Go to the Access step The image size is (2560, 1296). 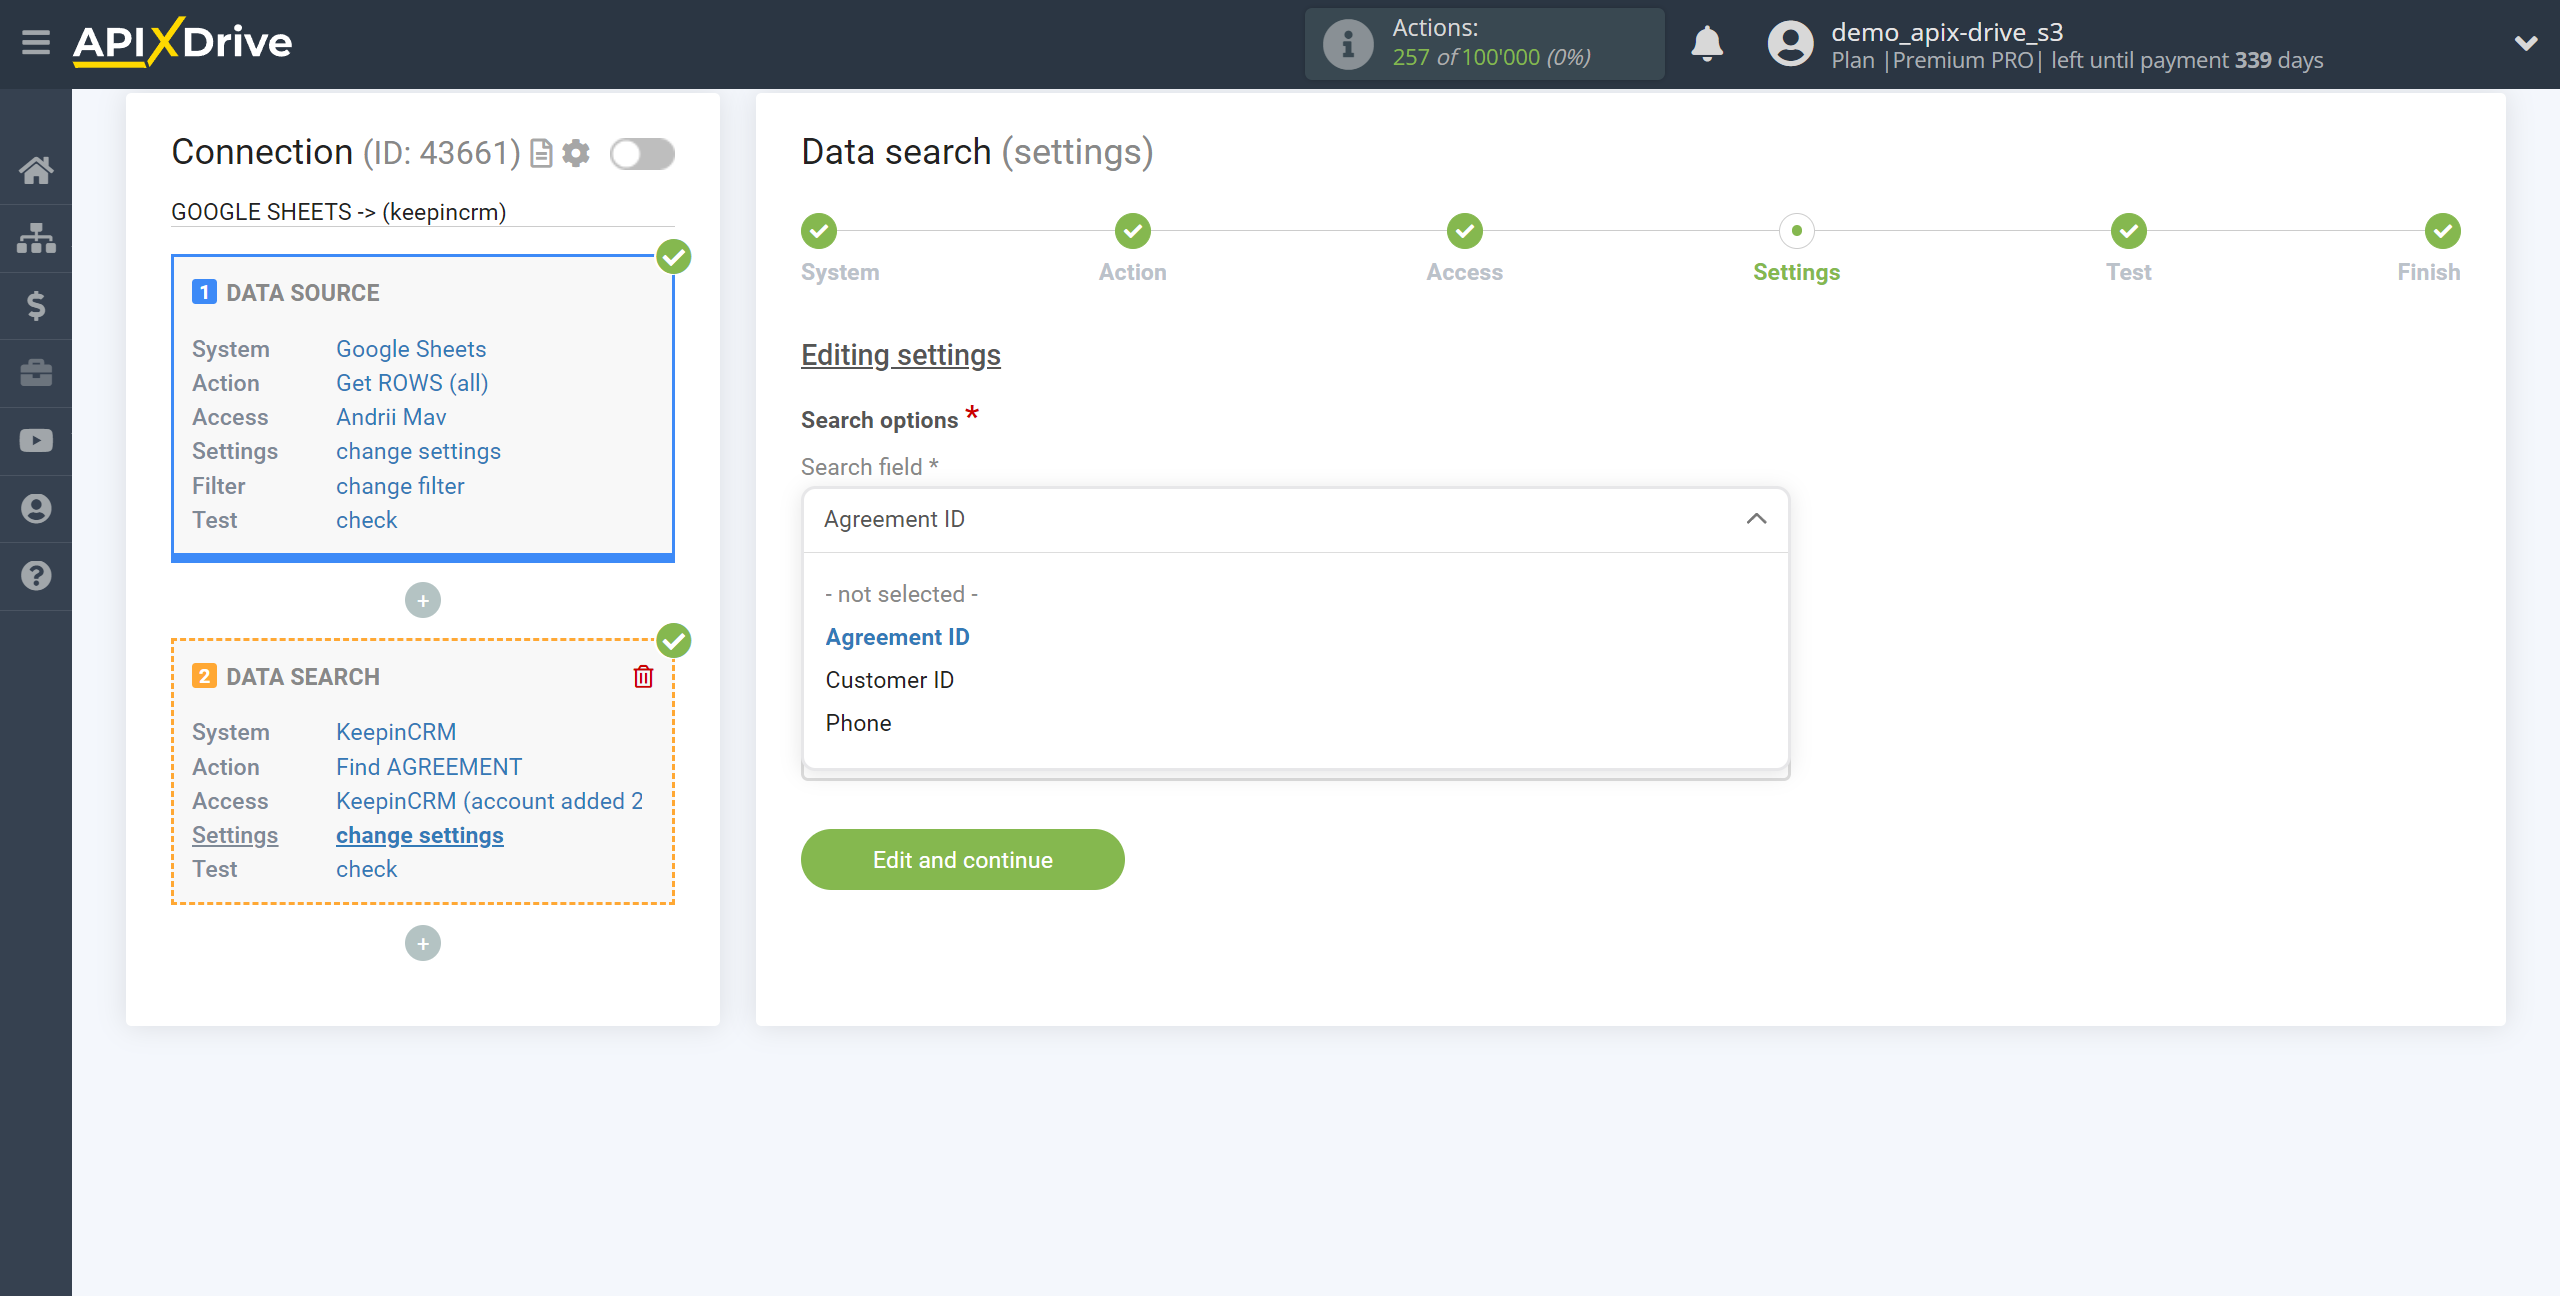pyautogui.click(x=1465, y=231)
